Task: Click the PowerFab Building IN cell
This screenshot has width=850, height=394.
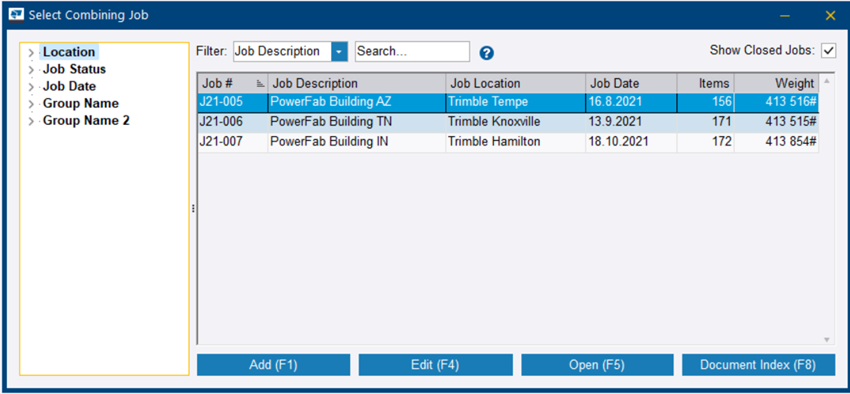Action: [357, 142]
